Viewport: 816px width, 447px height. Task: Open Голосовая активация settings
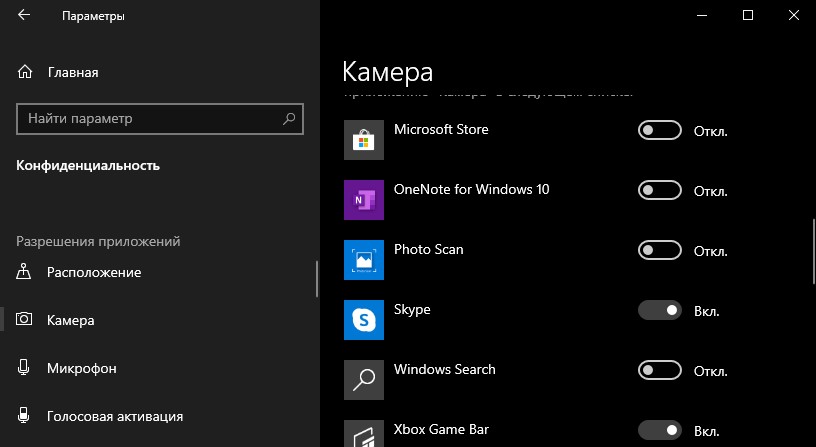pyautogui.click(x=114, y=416)
